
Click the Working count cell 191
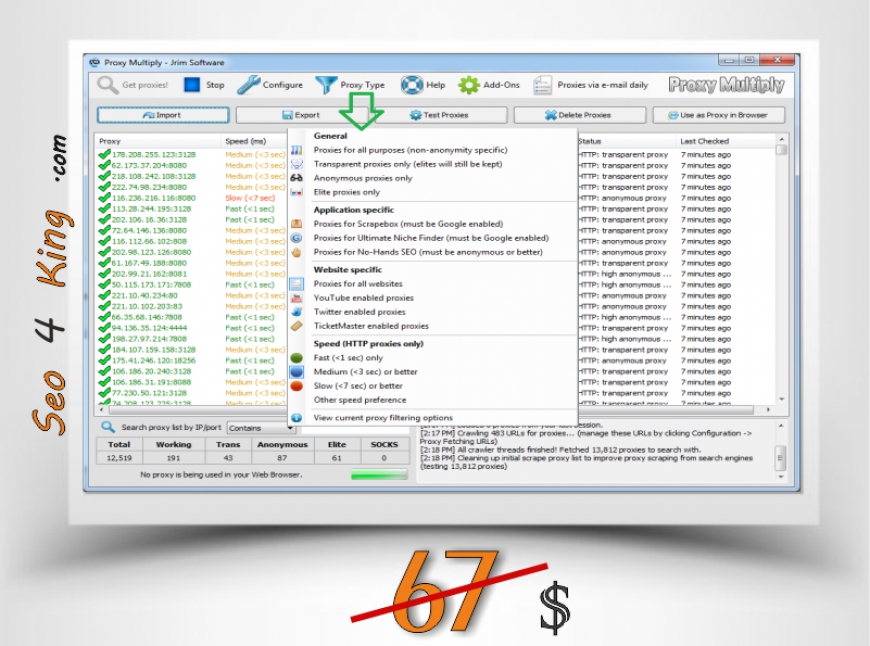pyautogui.click(x=174, y=458)
